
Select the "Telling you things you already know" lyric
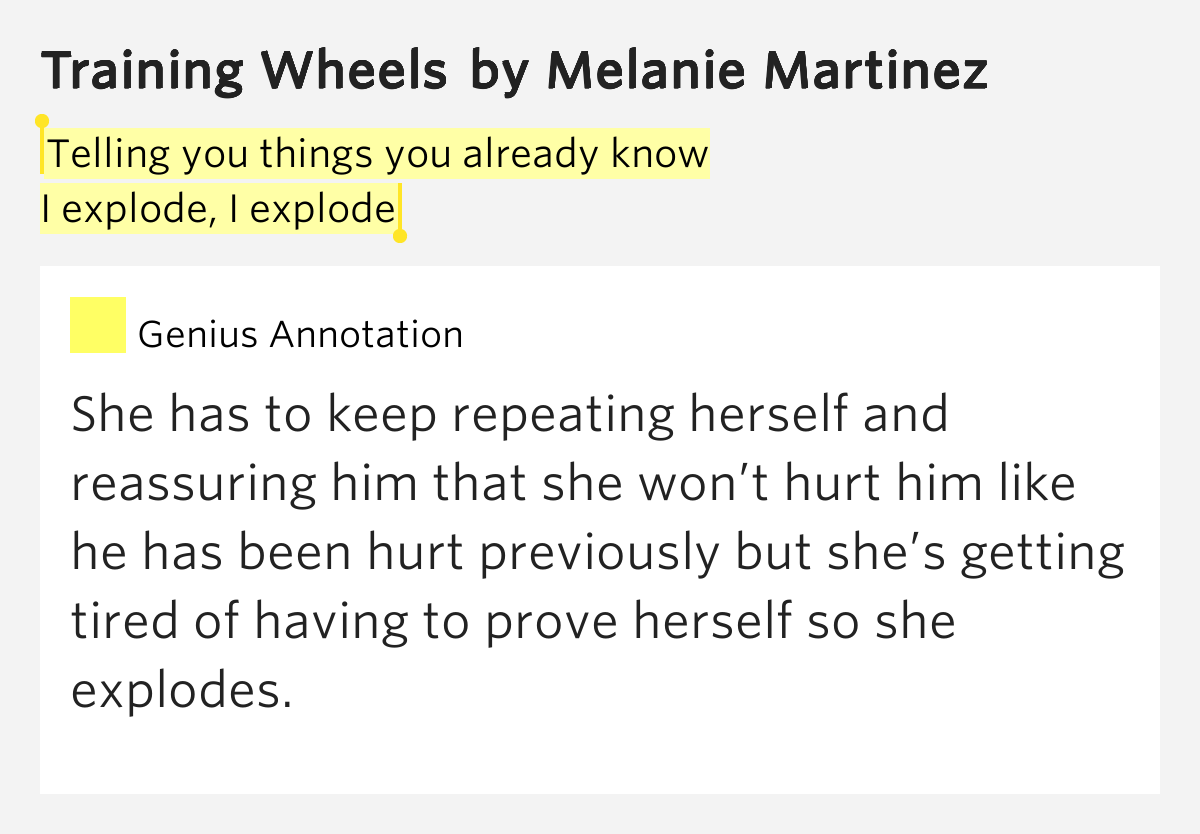click(378, 154)
